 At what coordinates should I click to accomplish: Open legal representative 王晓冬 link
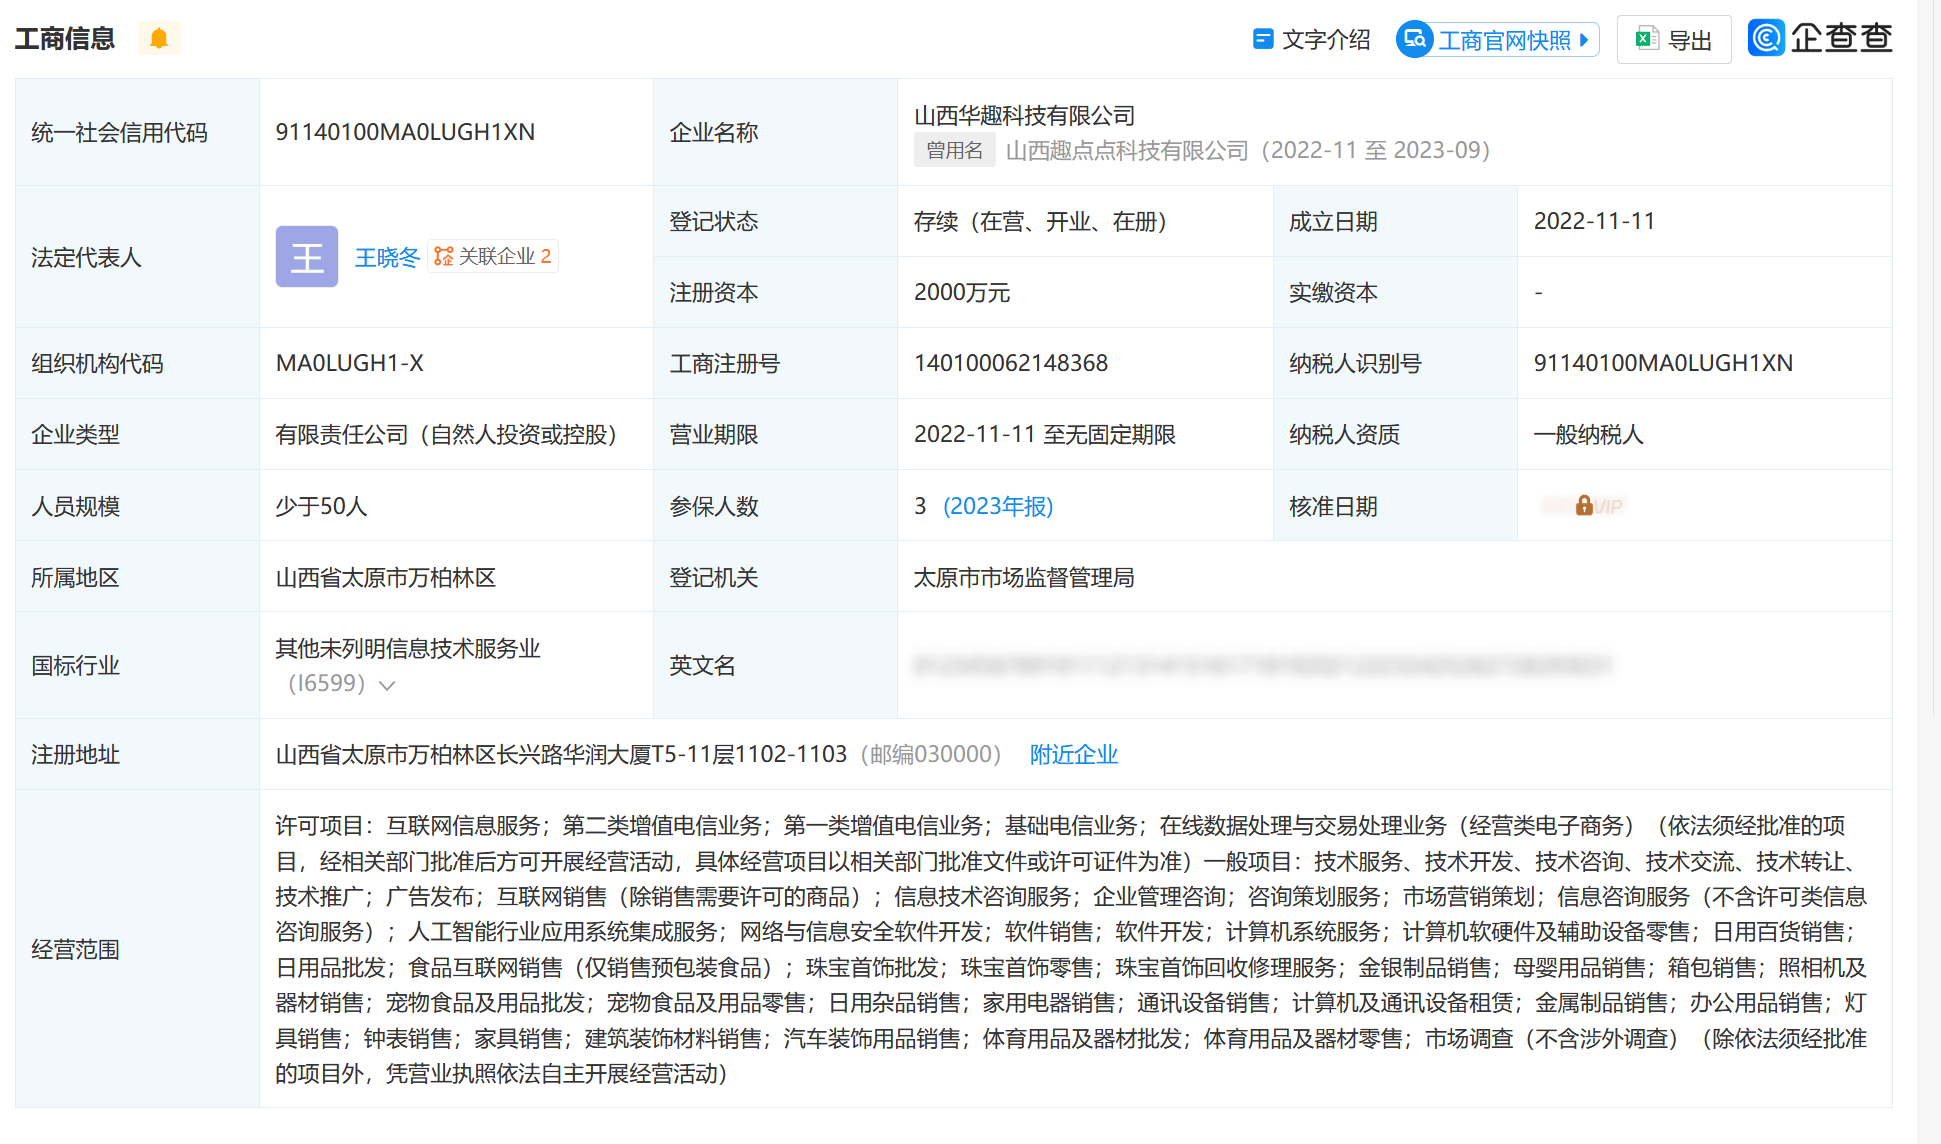(x=387, y=257)
